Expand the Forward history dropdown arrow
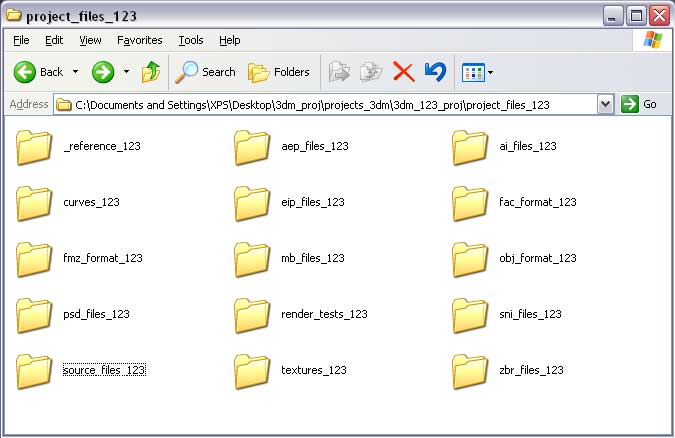The width and height of the screenshot is (675, 438). pos(126,72)
